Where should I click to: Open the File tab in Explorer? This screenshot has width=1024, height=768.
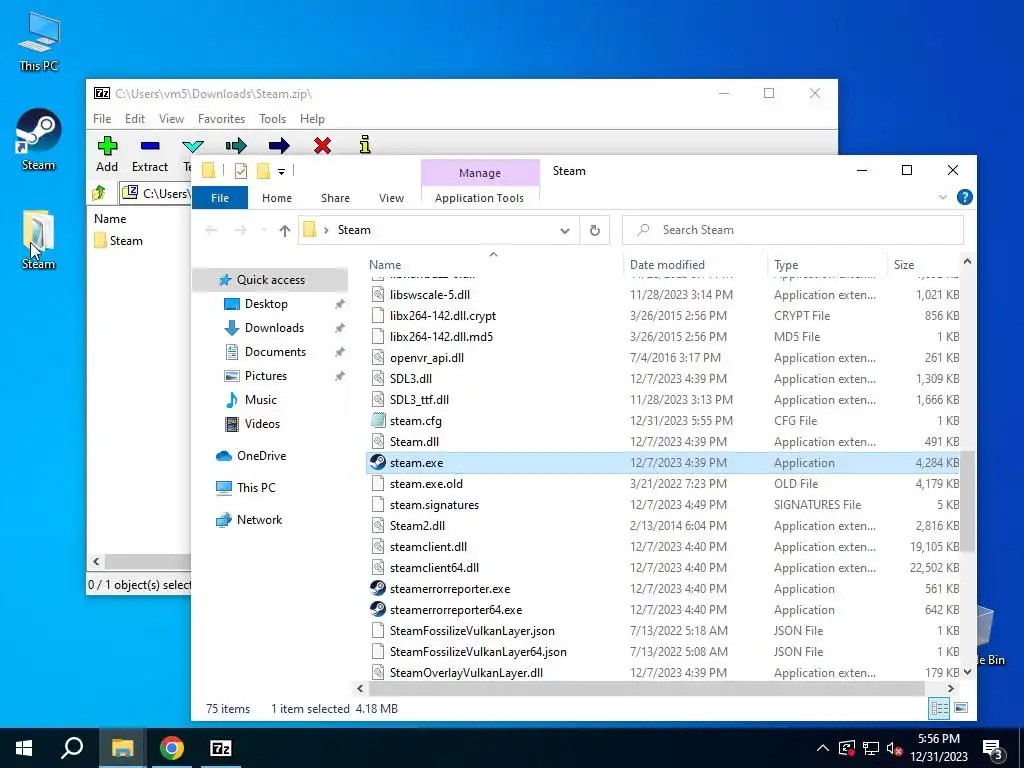(220, 198)
